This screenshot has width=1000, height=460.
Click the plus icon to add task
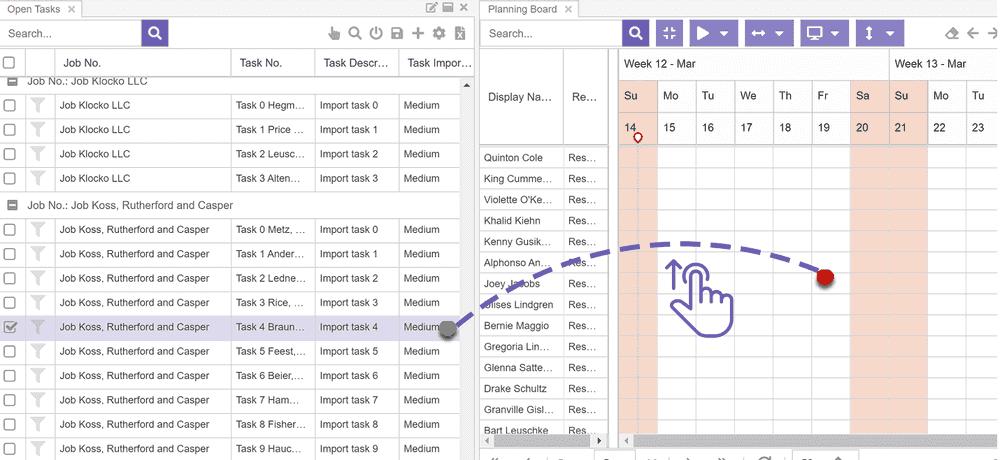[x=418, y=34]
